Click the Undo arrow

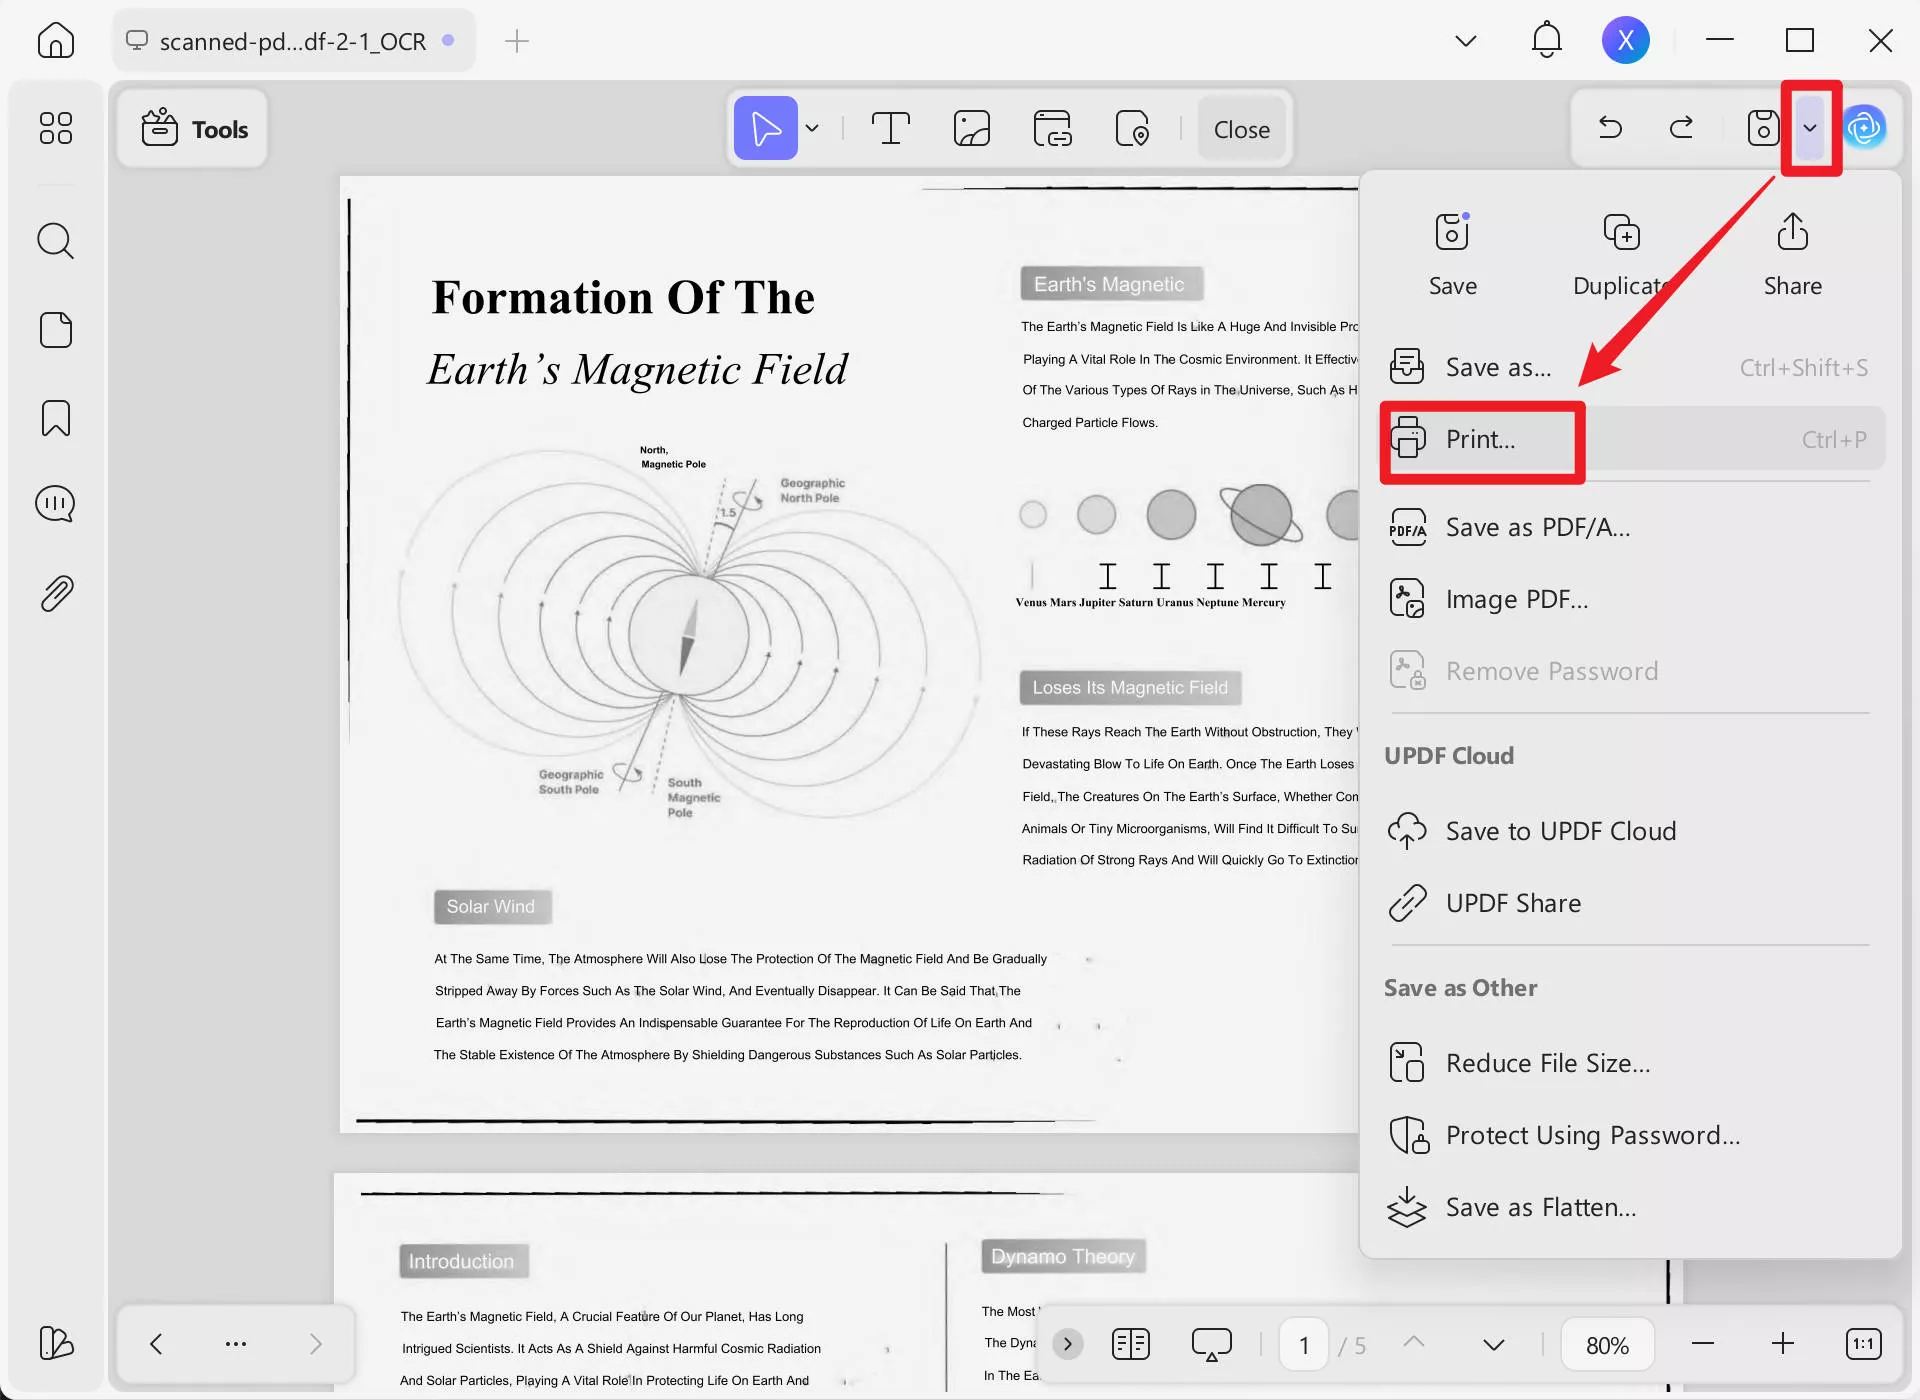click(1610, 128)
